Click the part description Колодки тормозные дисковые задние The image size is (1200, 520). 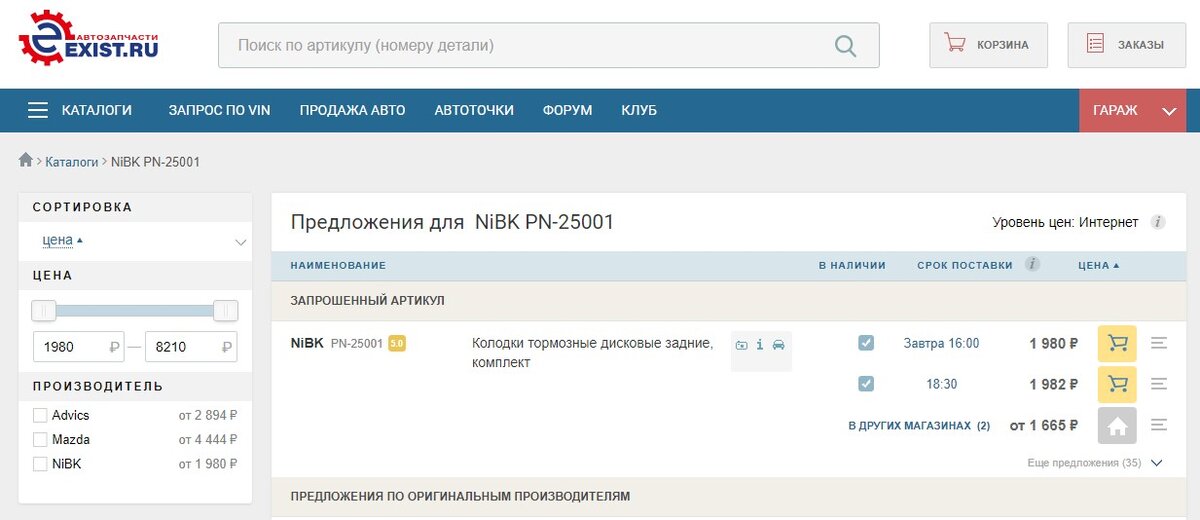(x=592, y=353)
